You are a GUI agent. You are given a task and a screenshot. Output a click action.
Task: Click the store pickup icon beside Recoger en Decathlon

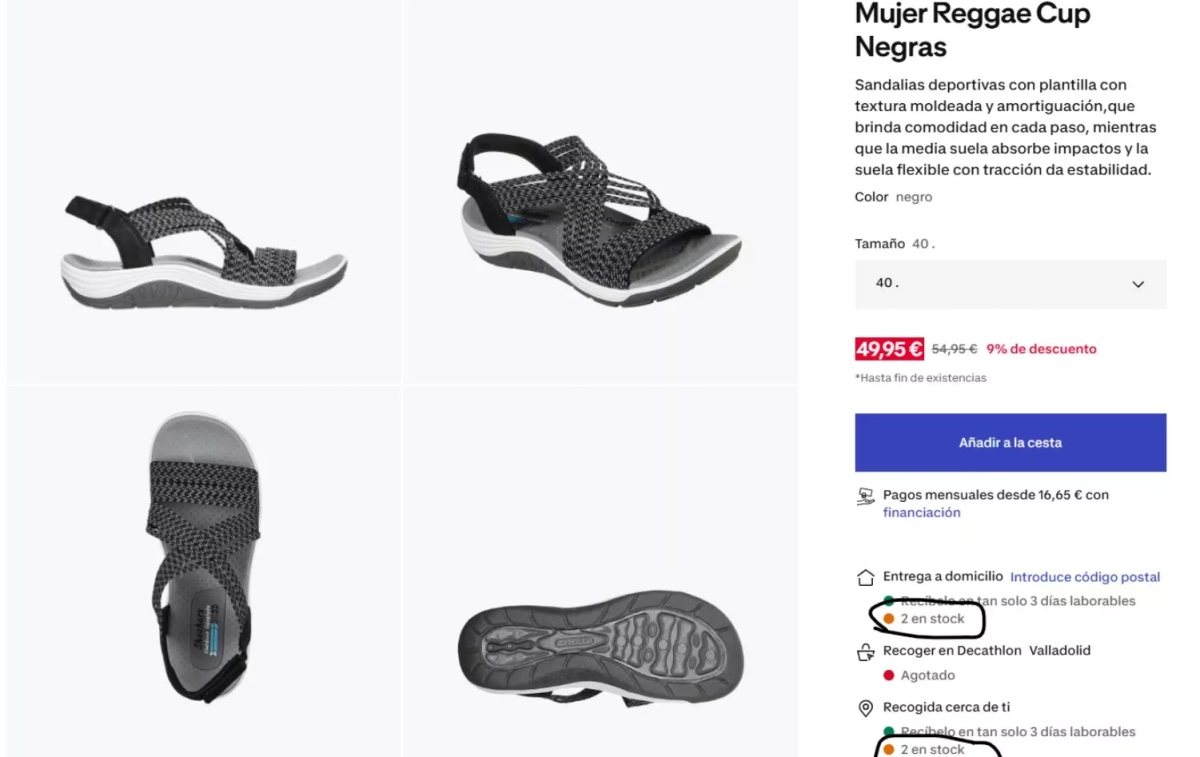866,652
